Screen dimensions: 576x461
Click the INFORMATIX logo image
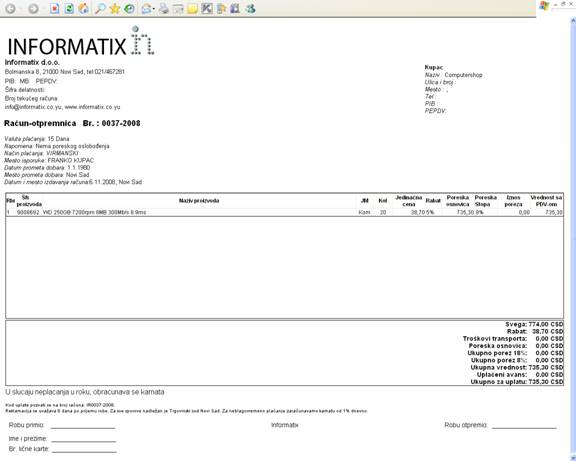(81, 41)
